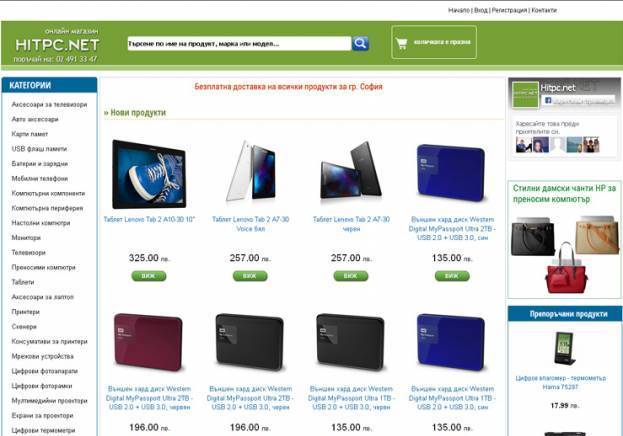Click the product search input field
Viewport: 623px width, 436px height.
click(x=239, y=43)
